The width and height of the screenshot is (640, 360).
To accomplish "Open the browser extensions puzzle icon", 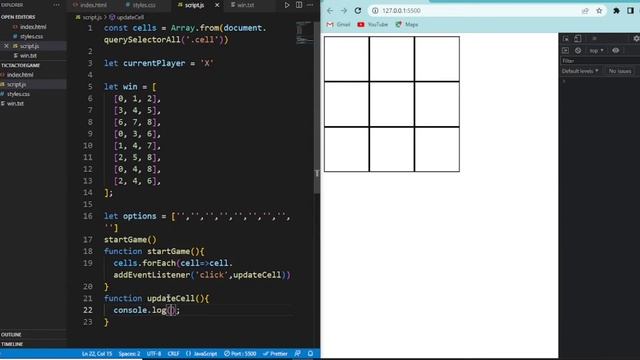I will 616,11.
